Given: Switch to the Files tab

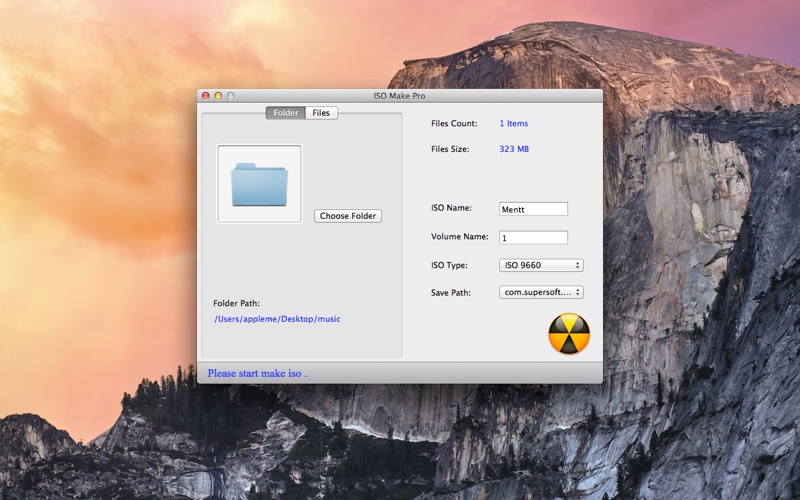Looking at the screenshot, I should point(321,113).
